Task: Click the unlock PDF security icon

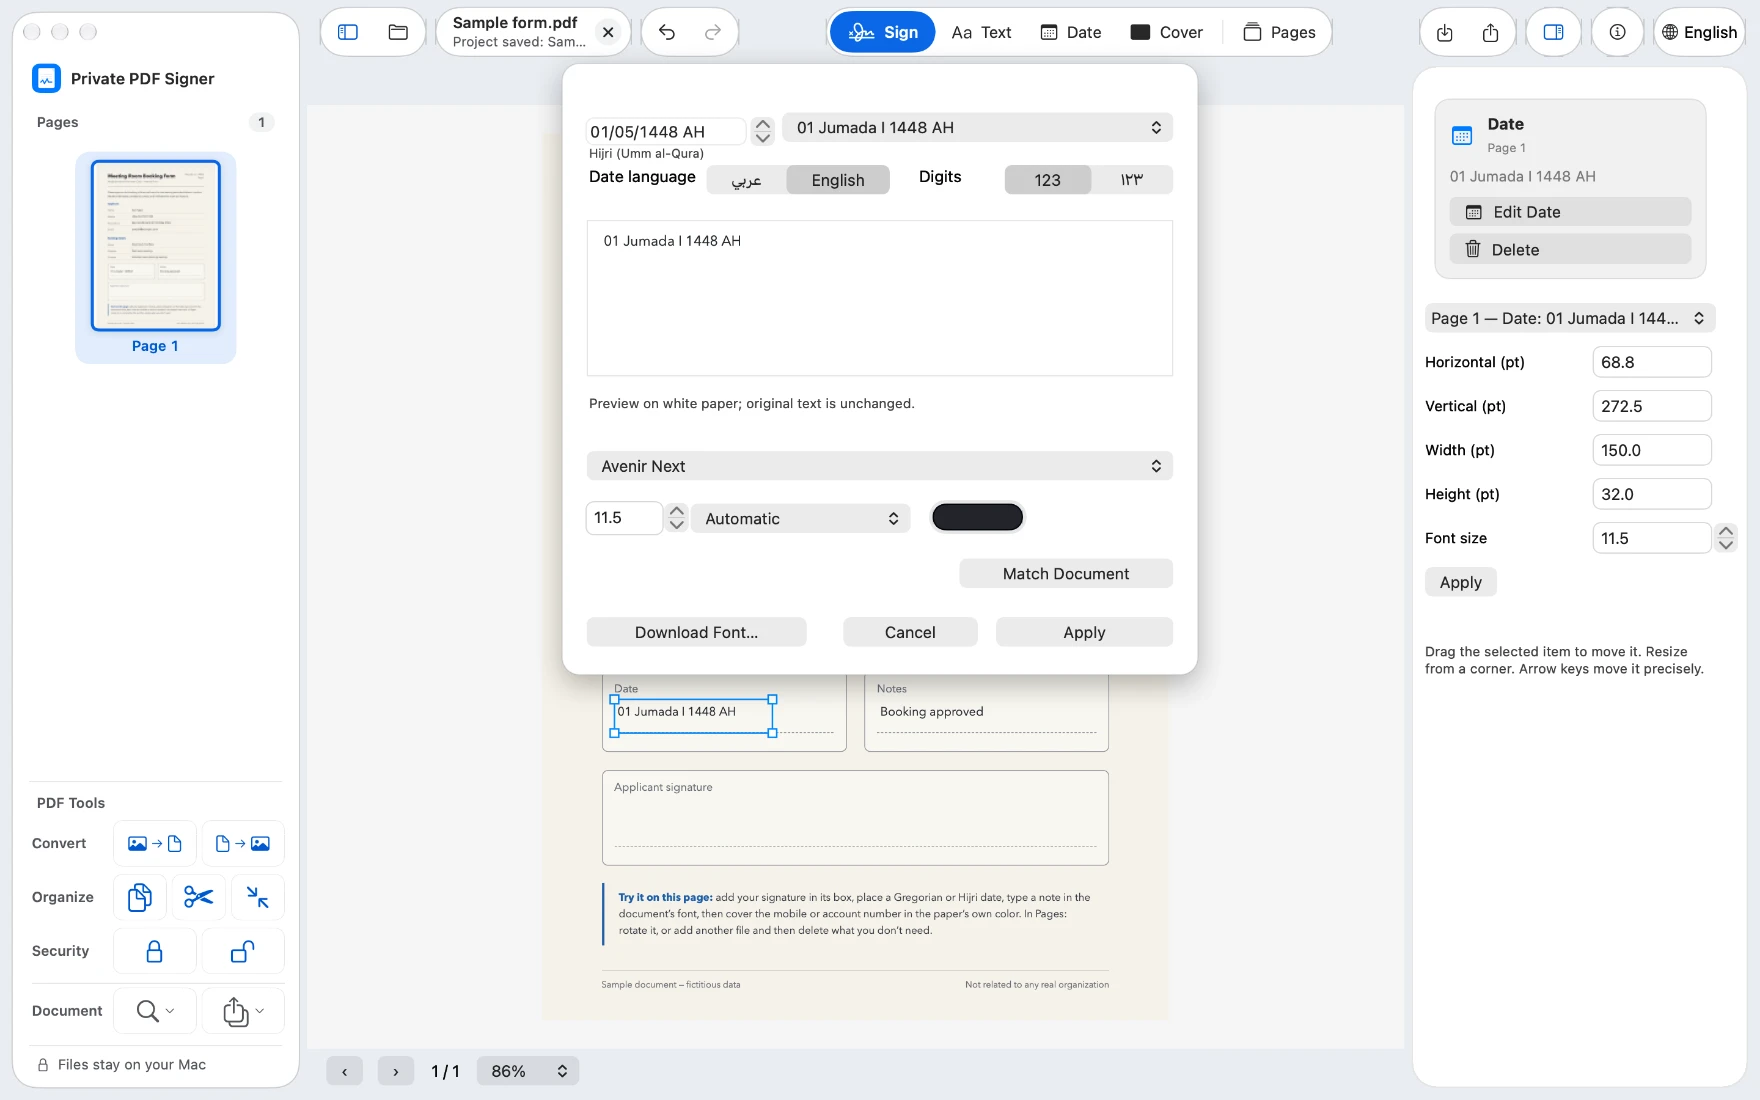Action: (243, 951)
